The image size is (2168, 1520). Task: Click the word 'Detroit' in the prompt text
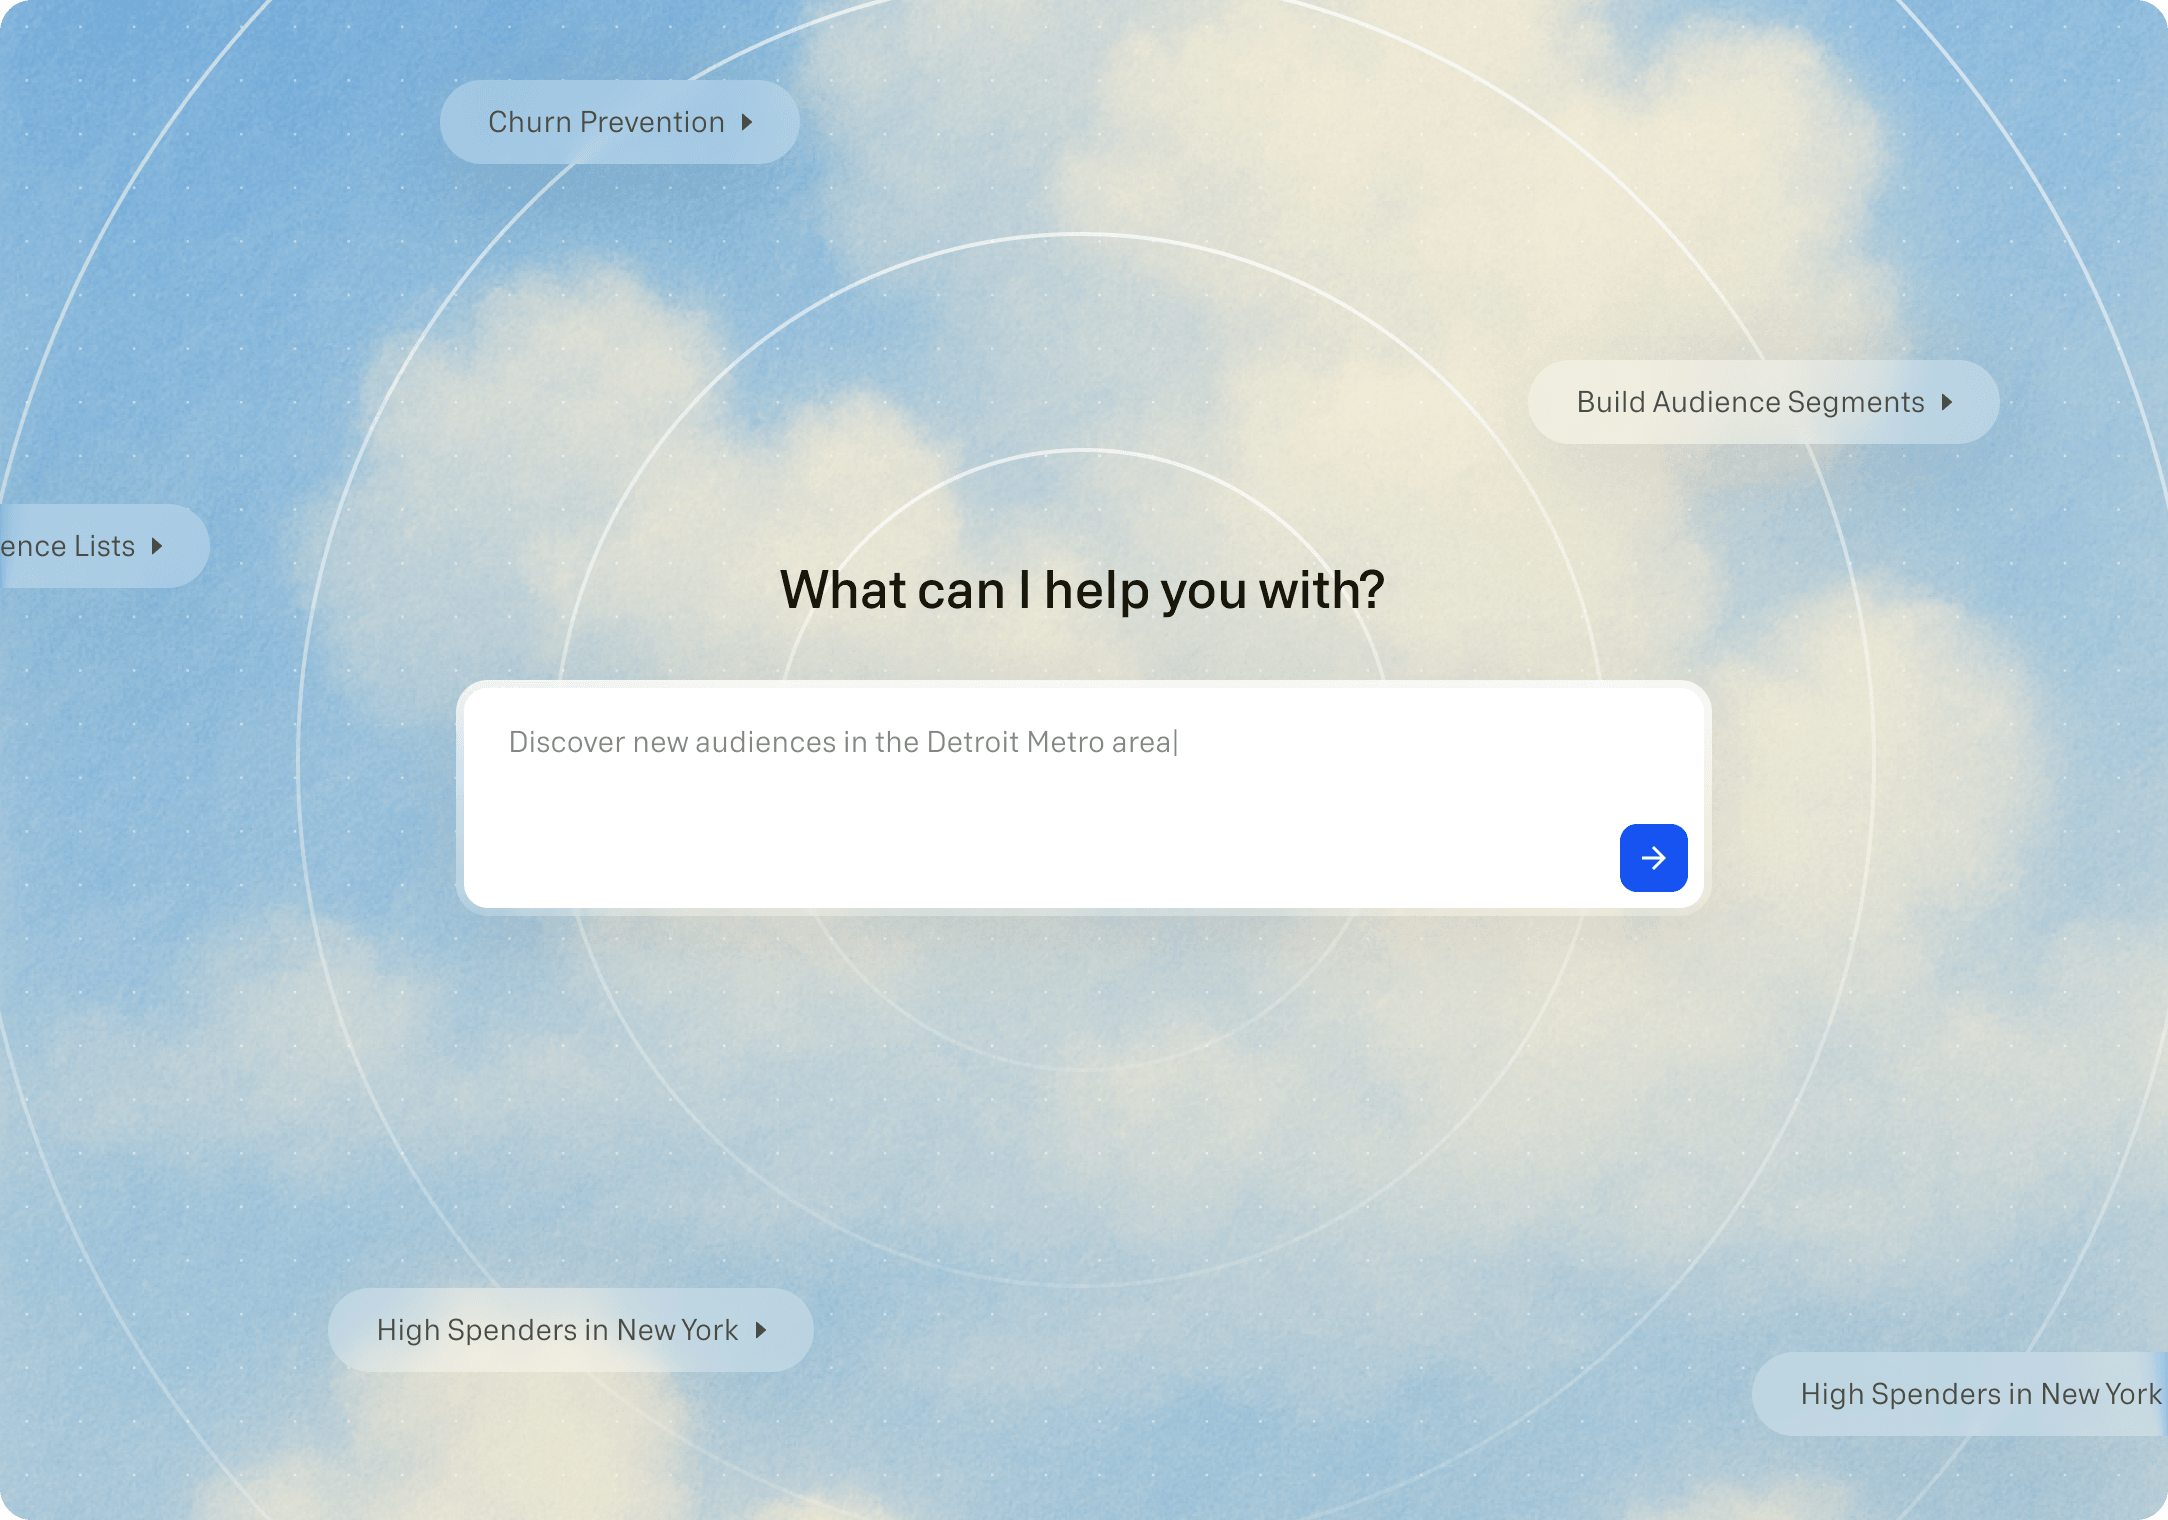click(x=972, y=742)
